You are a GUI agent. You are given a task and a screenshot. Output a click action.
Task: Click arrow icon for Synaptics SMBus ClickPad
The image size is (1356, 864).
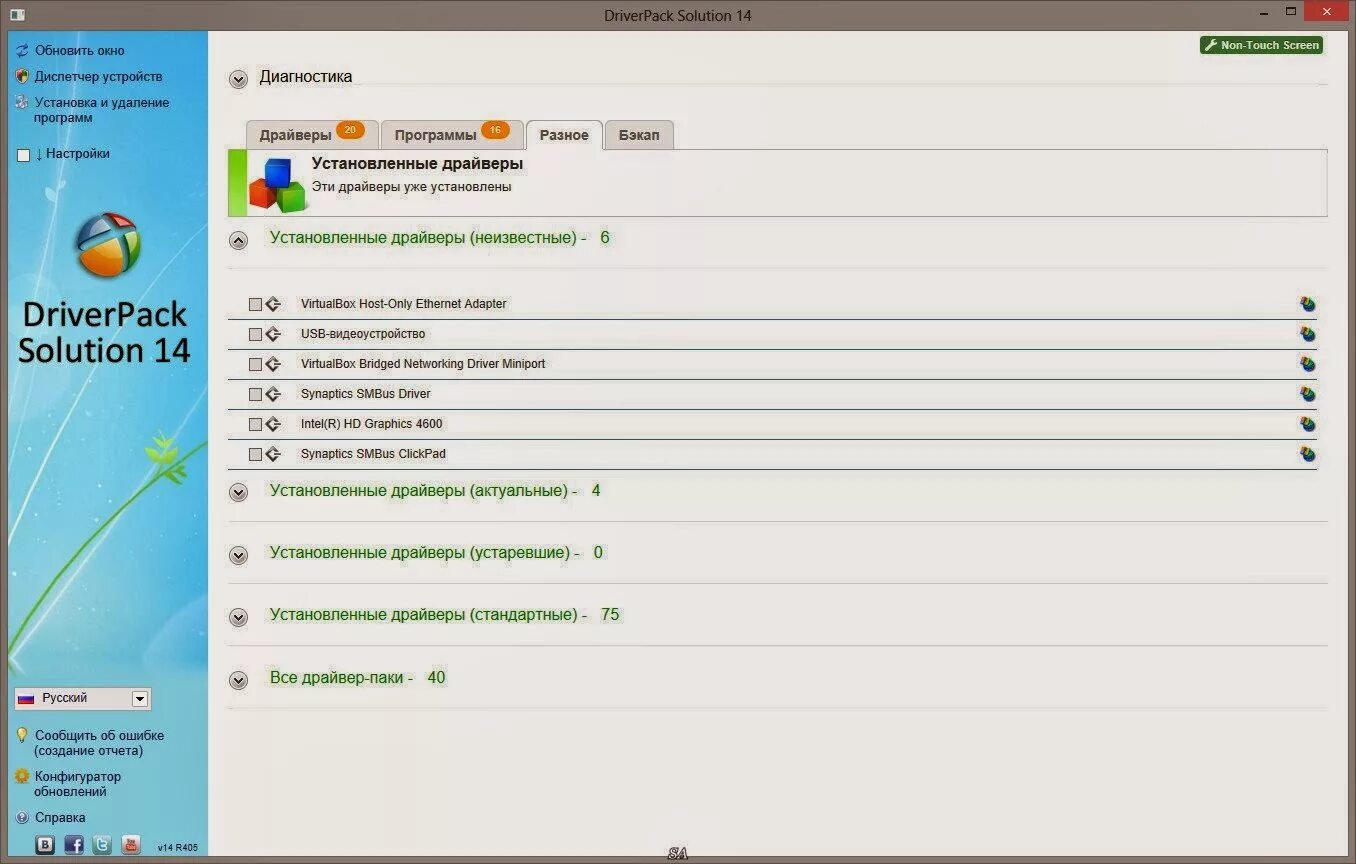coord(273,454)
